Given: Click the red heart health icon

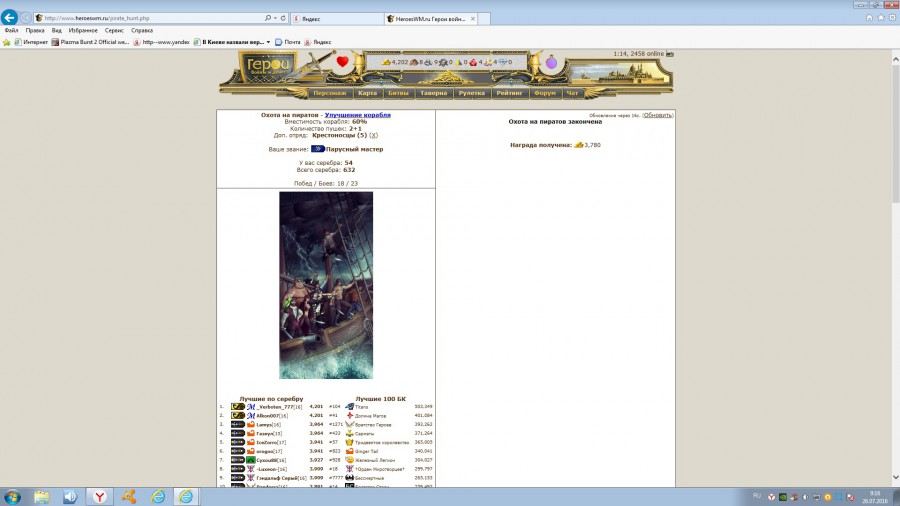Looking at the screenshot, I should coord(343,61).
